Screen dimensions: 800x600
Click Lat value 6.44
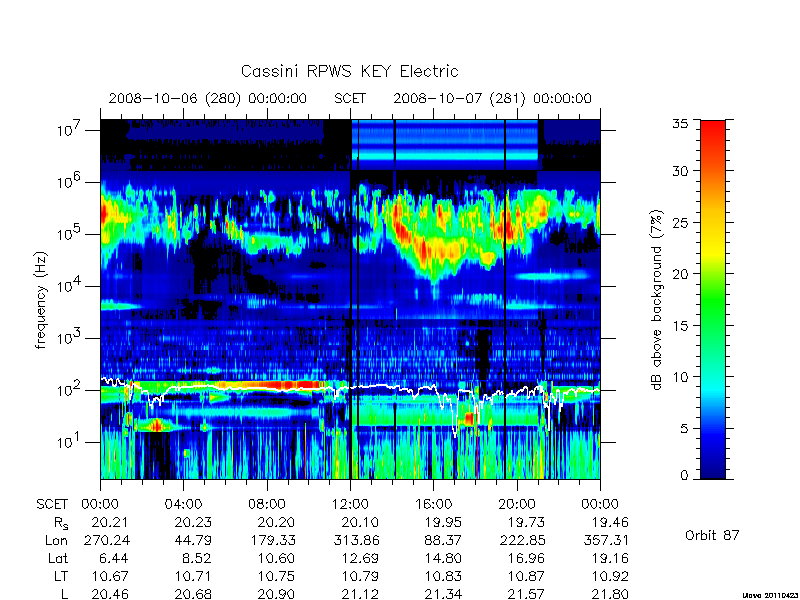[114, 558]
